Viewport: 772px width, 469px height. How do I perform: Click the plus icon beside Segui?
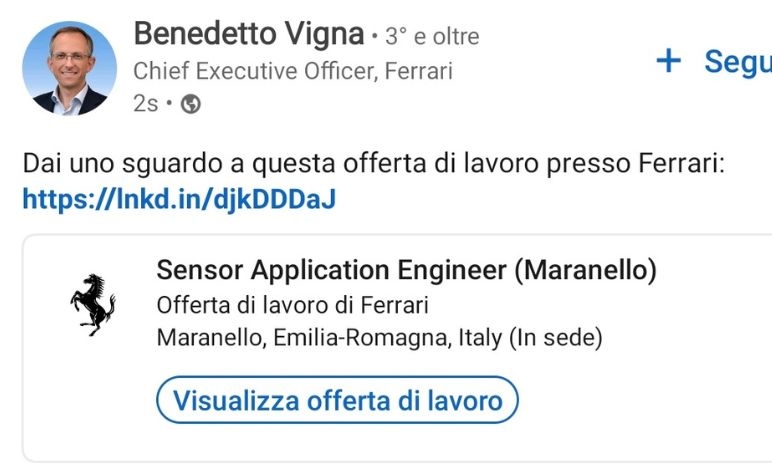pos(669,62)
